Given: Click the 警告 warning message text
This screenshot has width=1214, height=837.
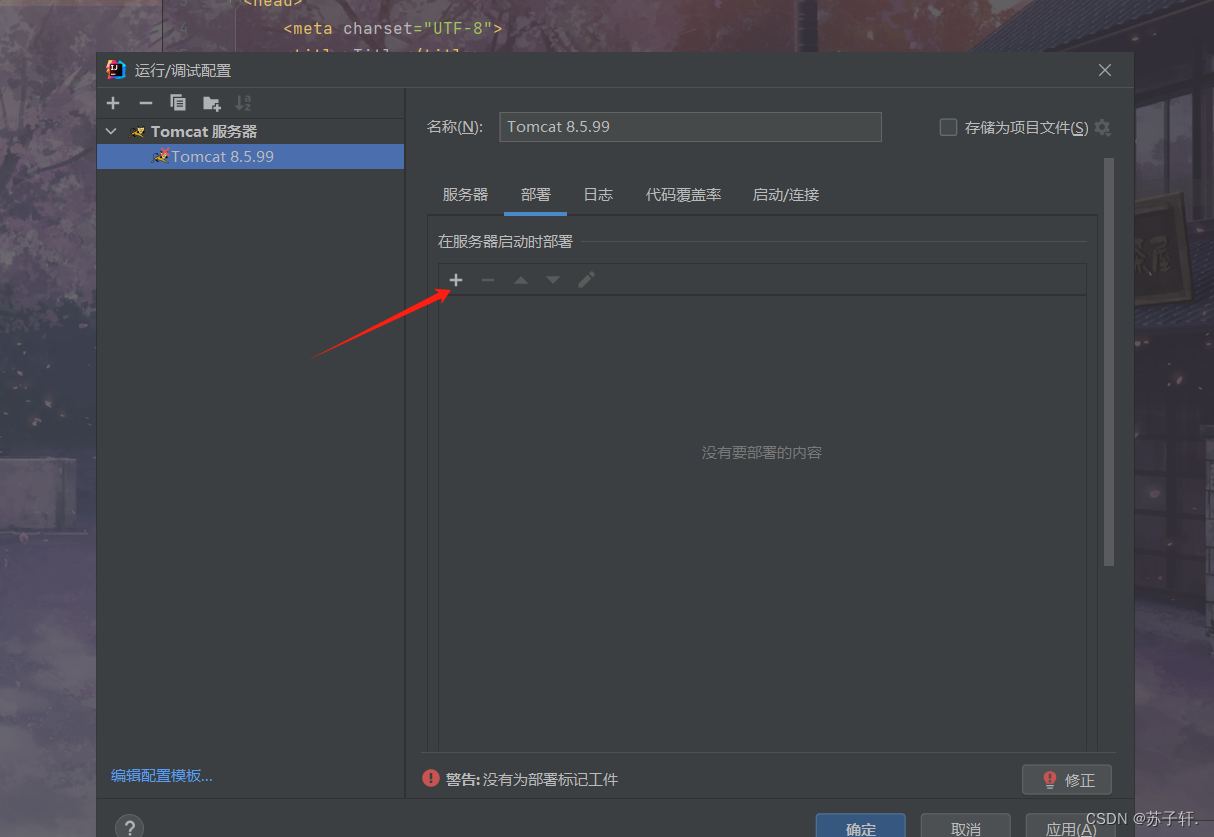Looking at the screenshot, I should pos(532,779).
